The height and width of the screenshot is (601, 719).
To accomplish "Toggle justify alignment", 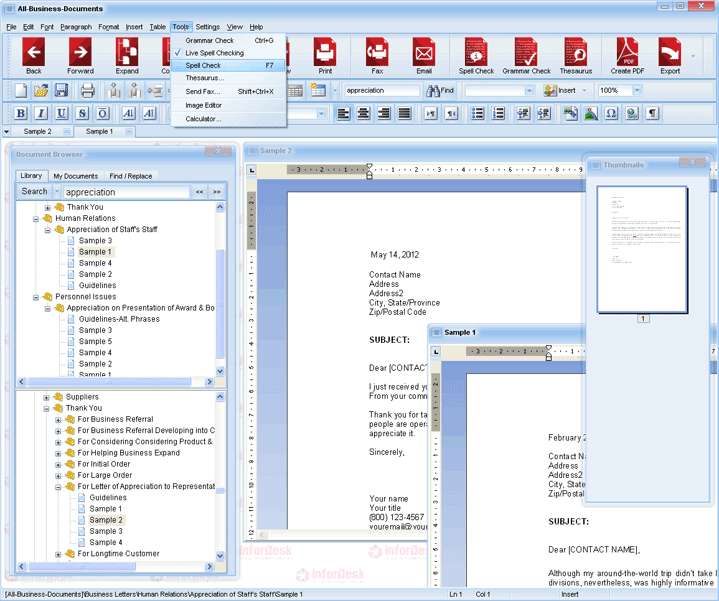I will coord(404,113).
